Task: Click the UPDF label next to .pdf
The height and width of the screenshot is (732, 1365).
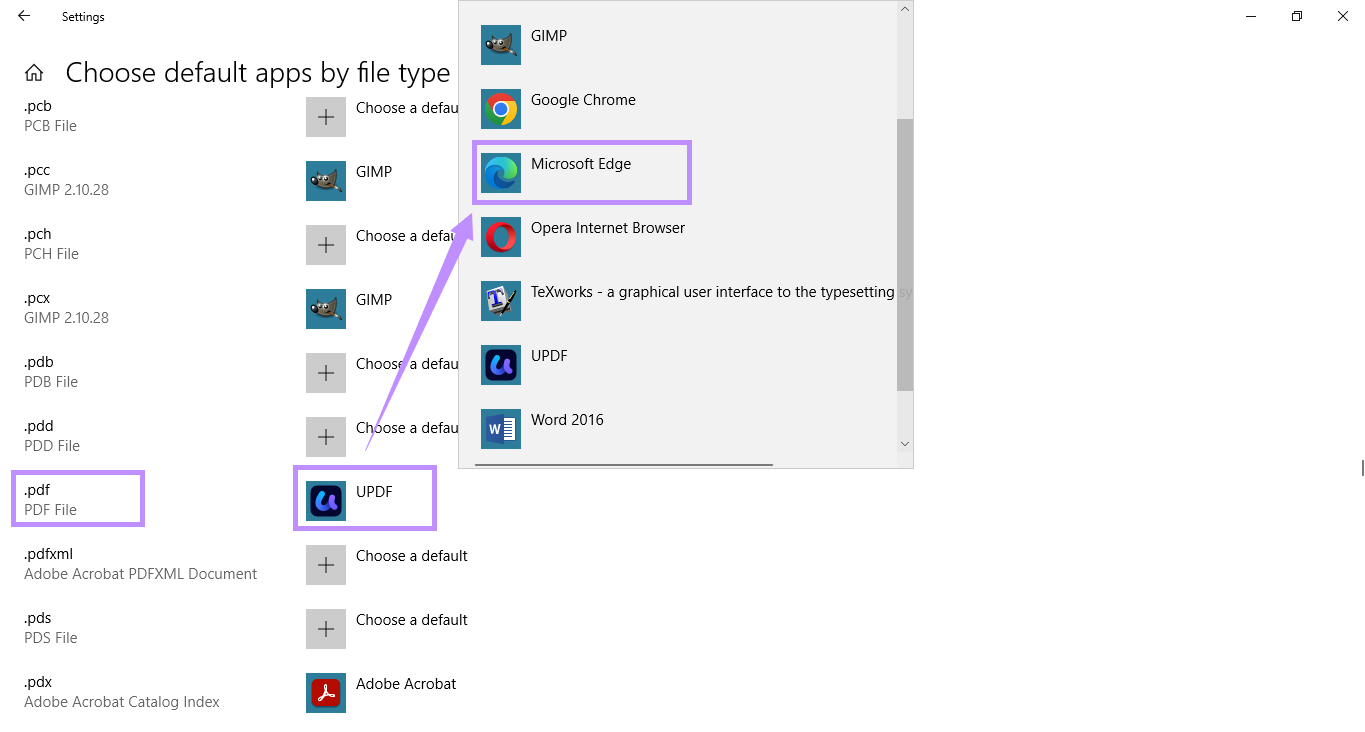Action: pos(374,492)
